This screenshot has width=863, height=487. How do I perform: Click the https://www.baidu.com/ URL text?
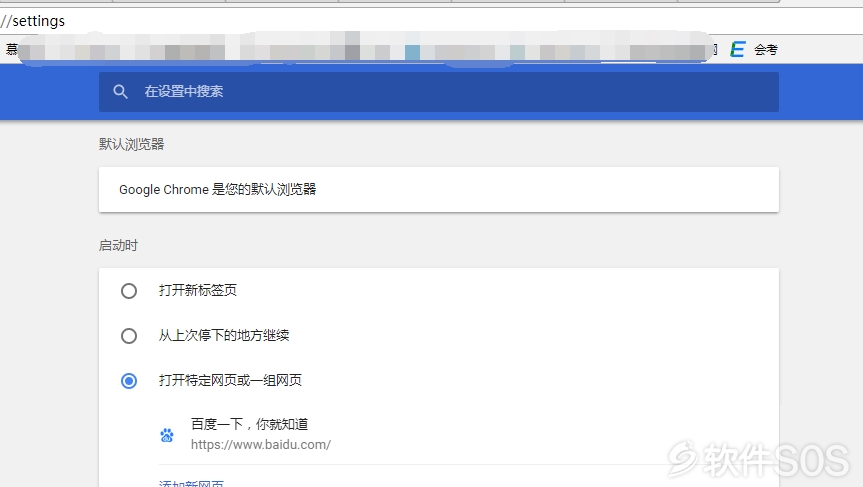pos(261,445)
